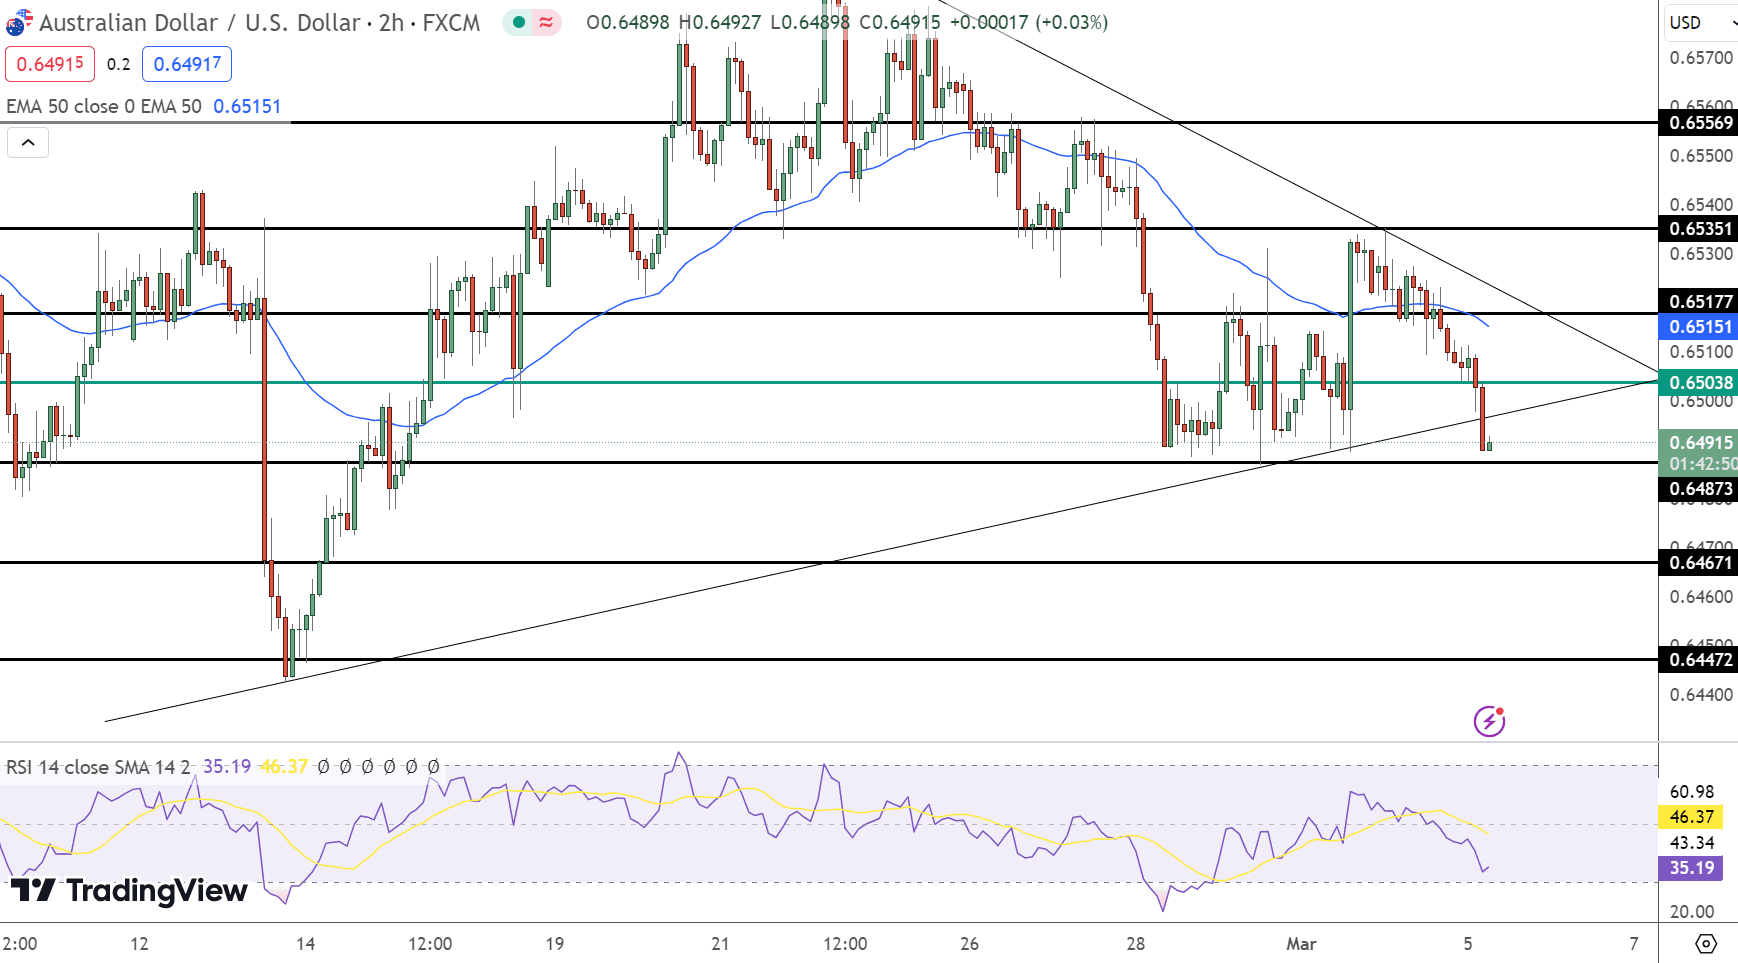Click the buy price 0.64917 button
Image resolution: width=1738 pixels, height=963 pixels.
[187, 64]
